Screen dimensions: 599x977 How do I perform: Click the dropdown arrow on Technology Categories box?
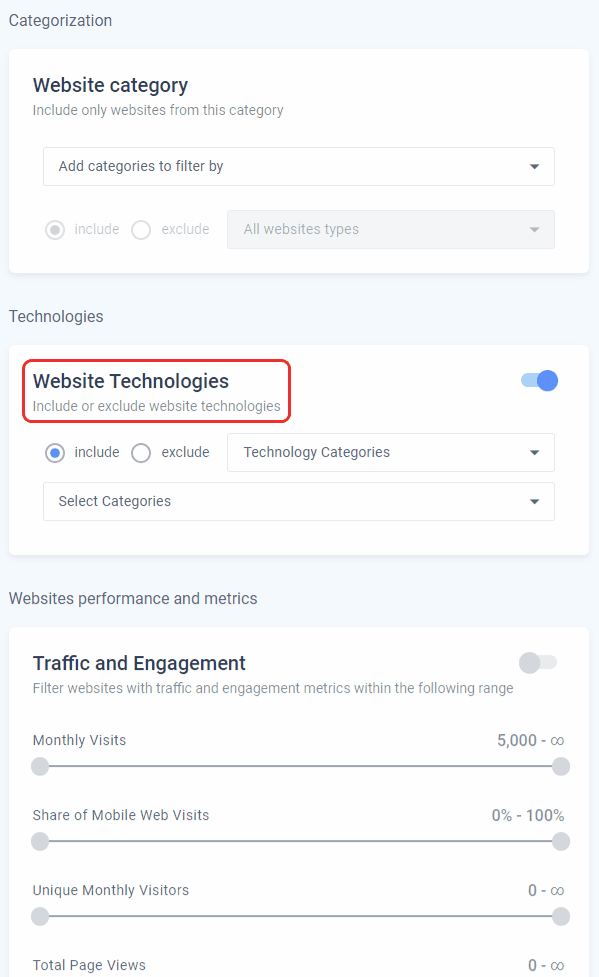click(x=534, y=452)
